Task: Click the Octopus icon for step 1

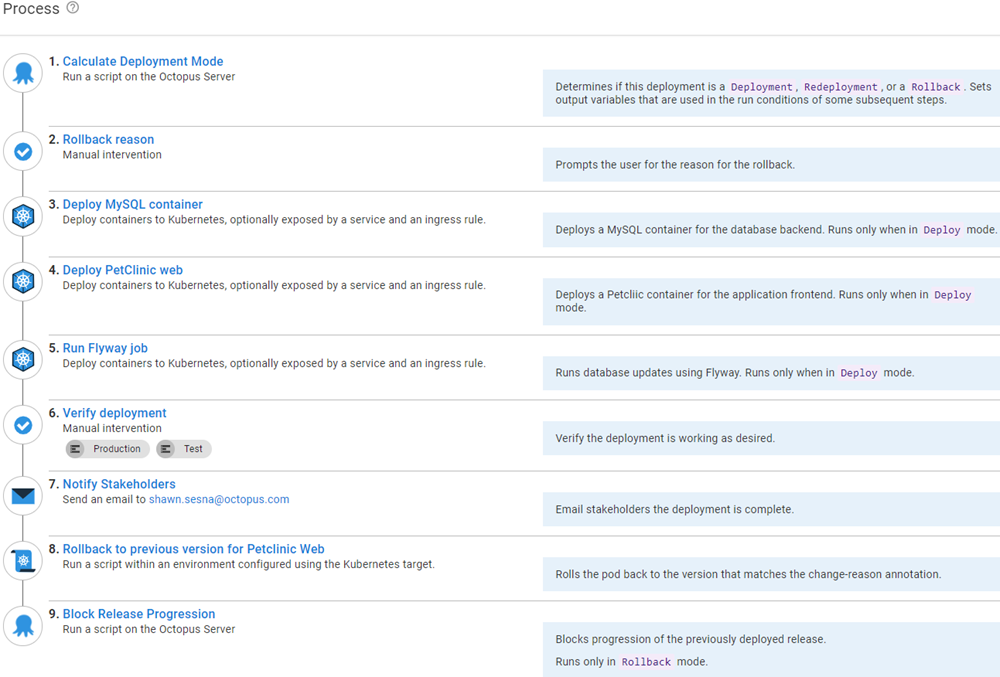Action: [23, 73]
